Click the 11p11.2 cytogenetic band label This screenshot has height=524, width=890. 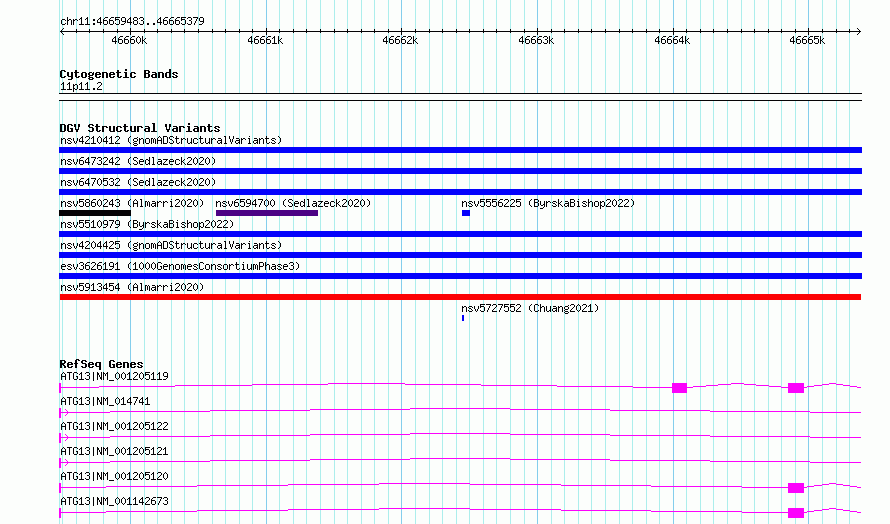(81, 86)
